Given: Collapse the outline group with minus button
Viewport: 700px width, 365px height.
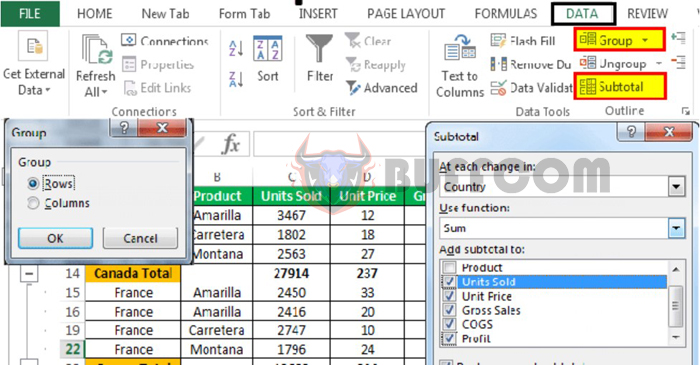Looking at the screenshot, I should coord(29,273).
